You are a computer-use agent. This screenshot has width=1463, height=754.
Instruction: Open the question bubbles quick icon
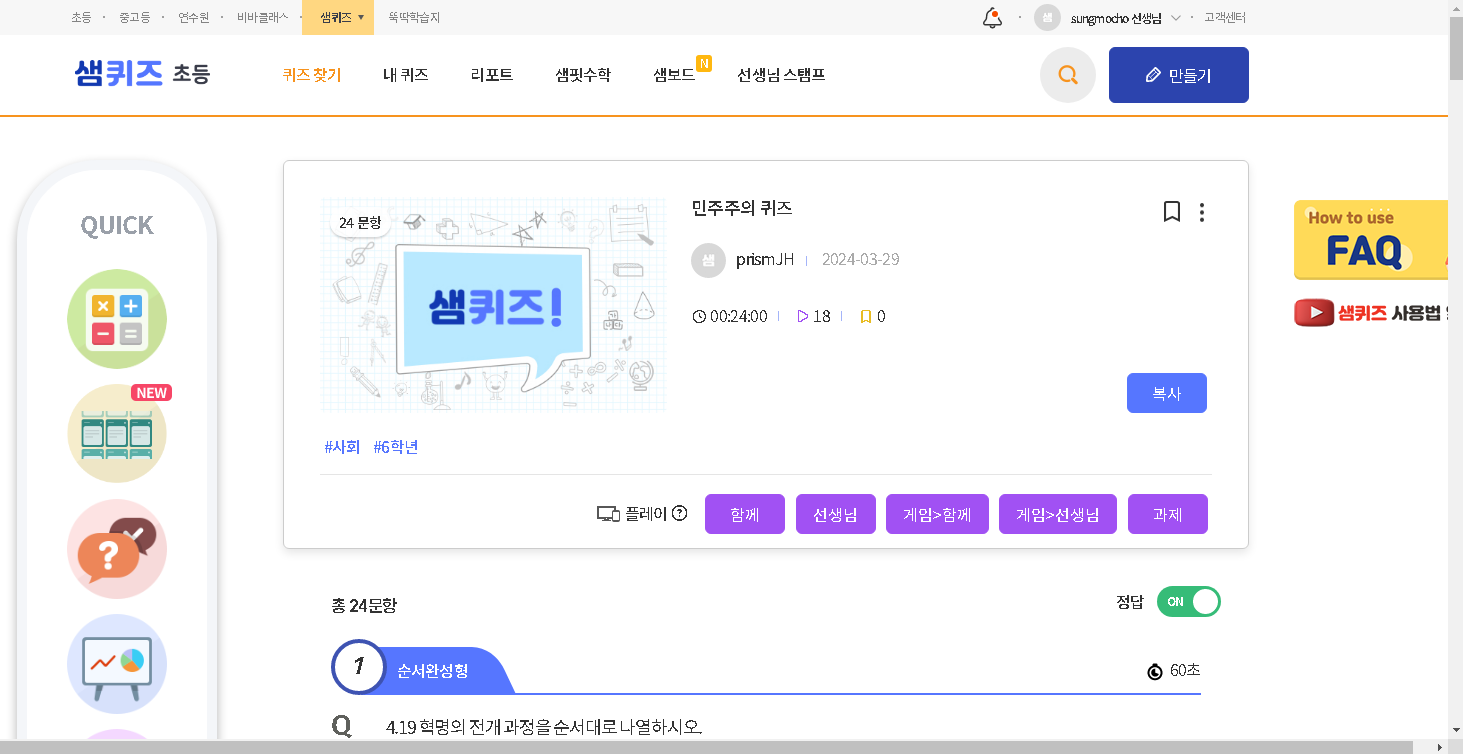117,549
